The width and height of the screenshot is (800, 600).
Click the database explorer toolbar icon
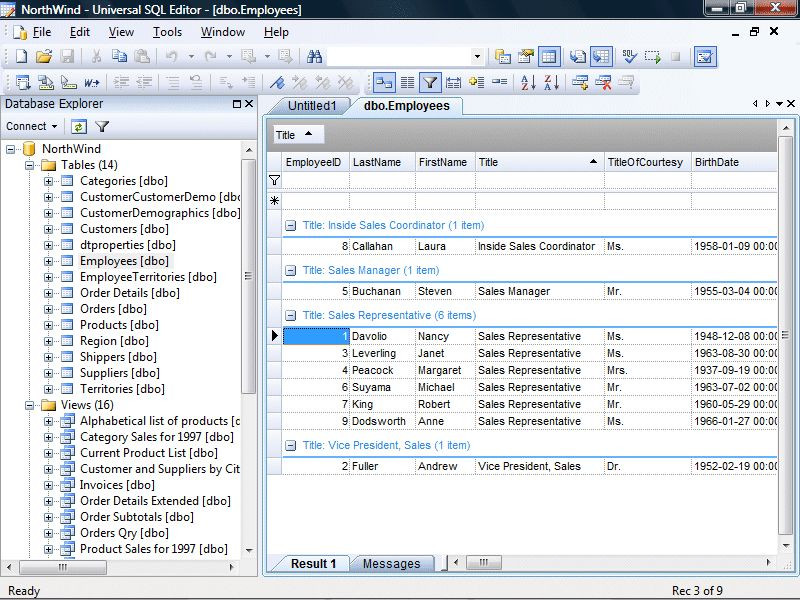(x=503, y=56)
